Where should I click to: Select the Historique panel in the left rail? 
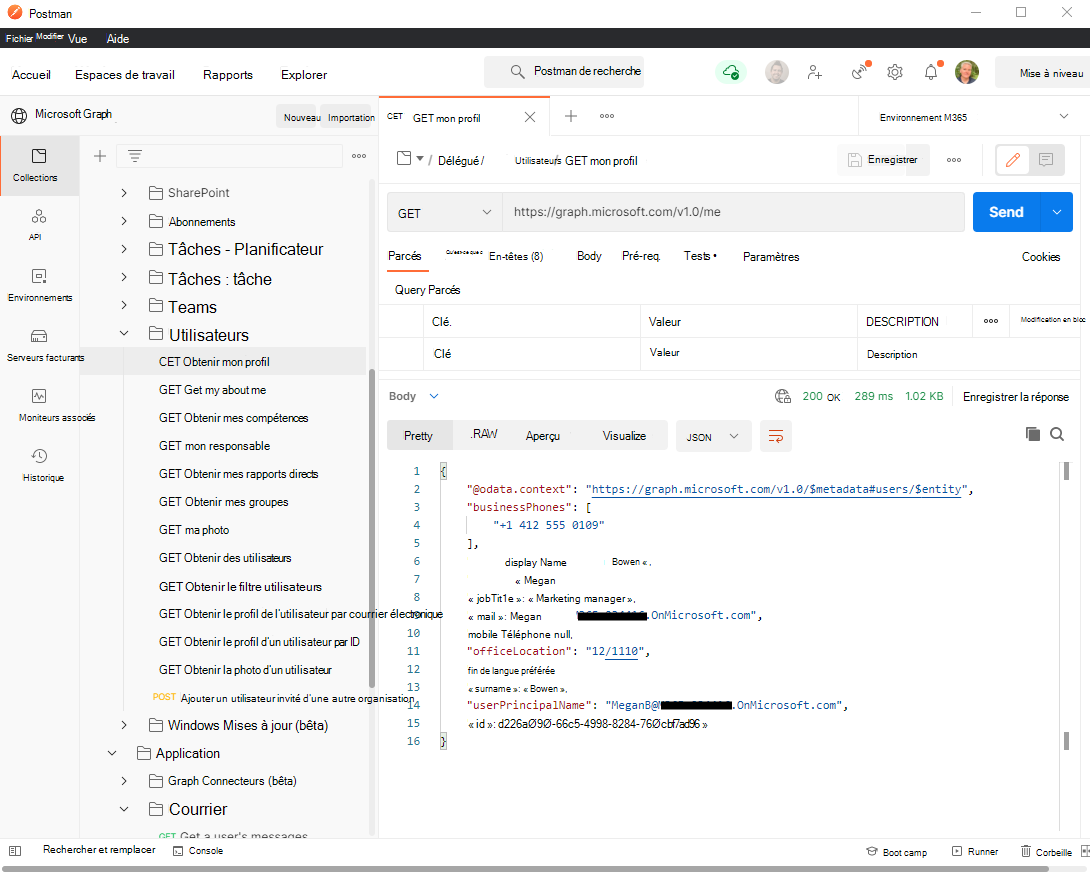click(39, 466)
